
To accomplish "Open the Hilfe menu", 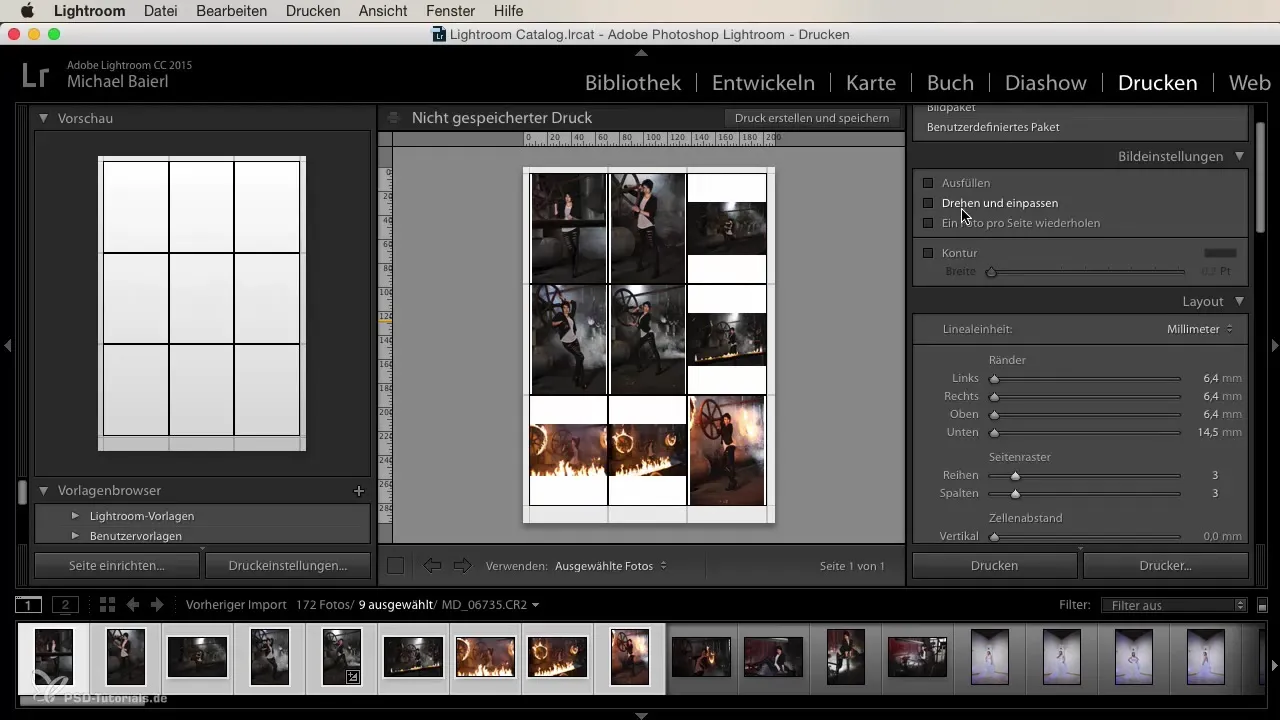I will point(508,11).
